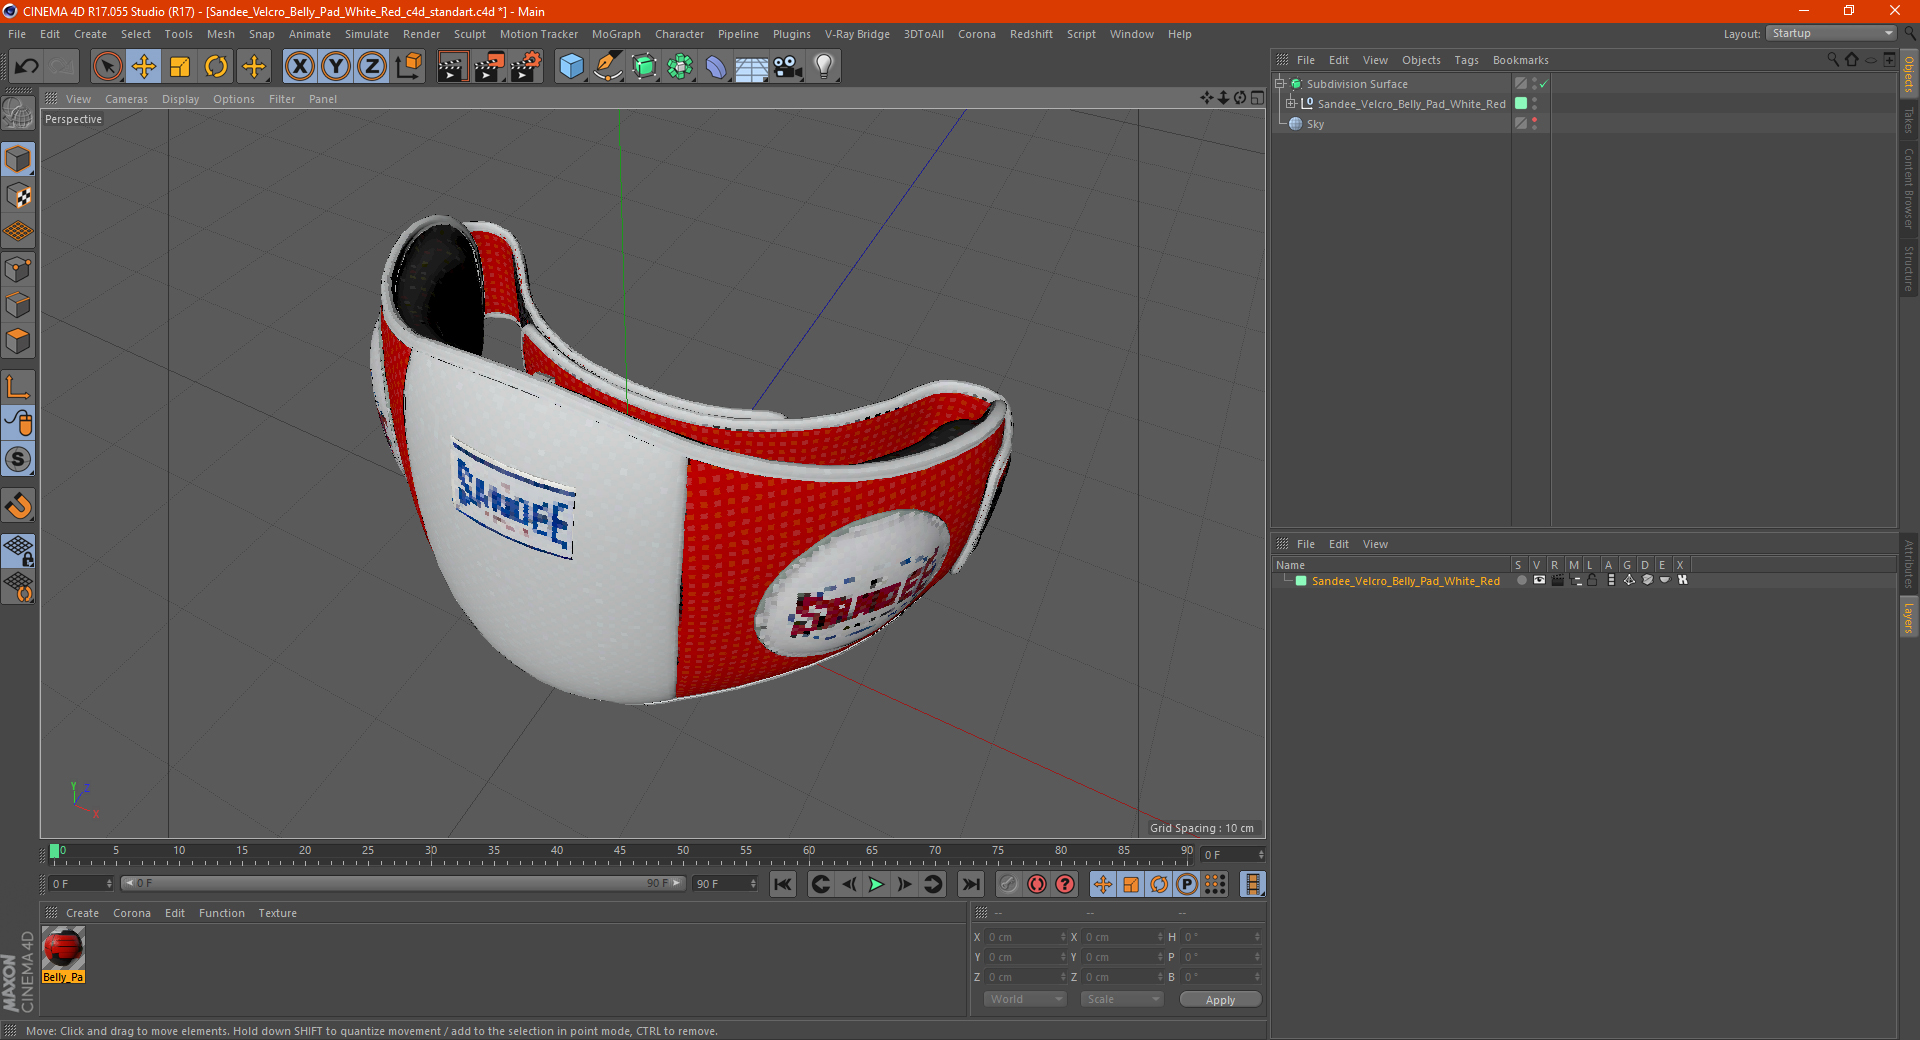Enable the Axis mode tool
The image size is (1920, 1040).
pos(18,387)
